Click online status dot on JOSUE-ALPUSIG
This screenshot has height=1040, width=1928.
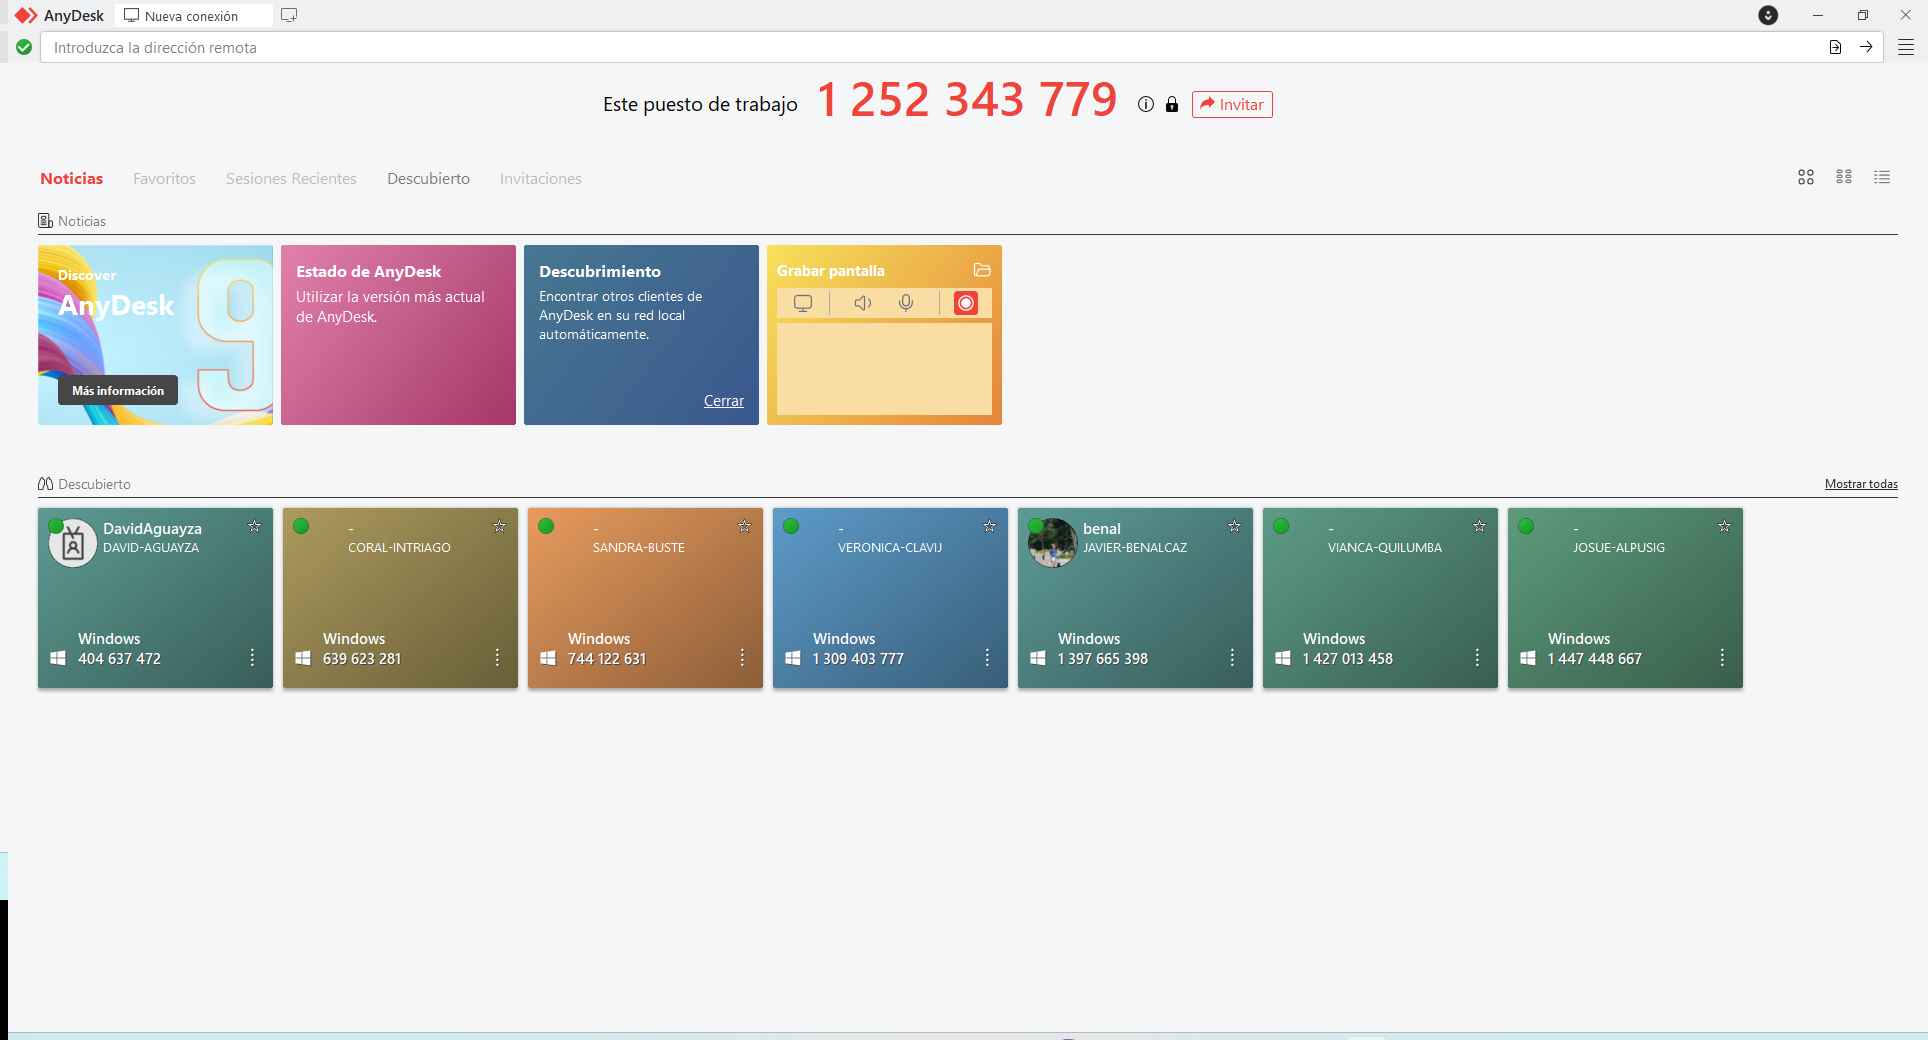coord(1526,526)
